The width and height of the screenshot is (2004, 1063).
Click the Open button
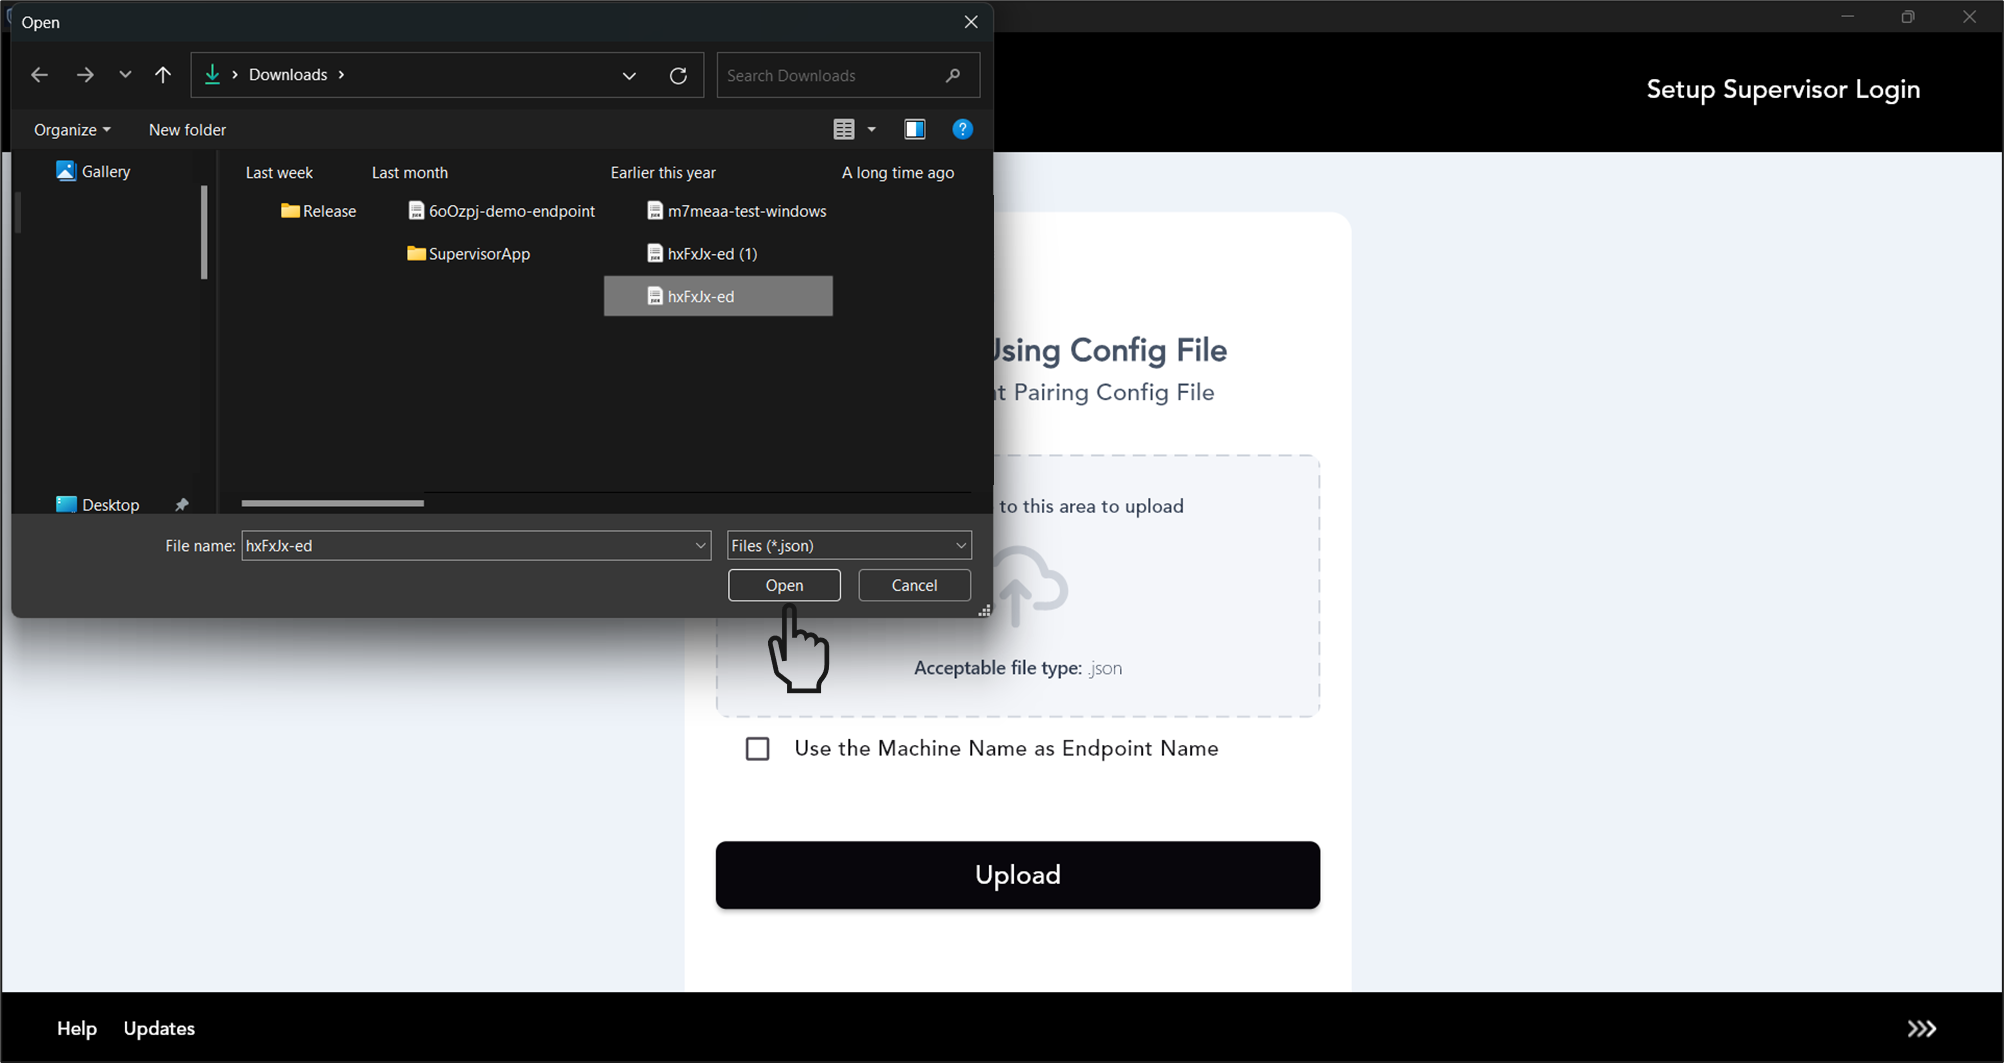pos(784,585)
